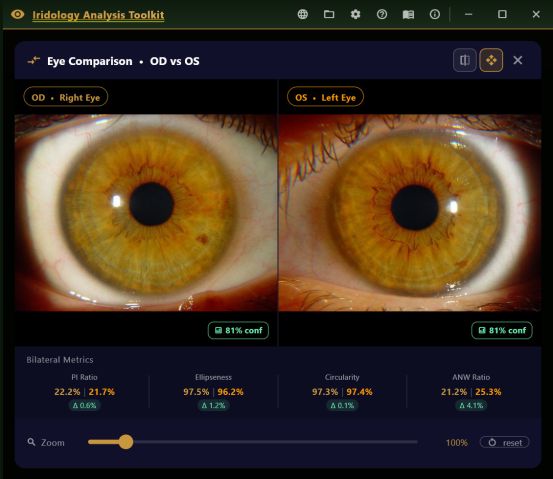Click the eye logo icon in title bar
This screenshot has height=479, width=553.
point(17,14)
